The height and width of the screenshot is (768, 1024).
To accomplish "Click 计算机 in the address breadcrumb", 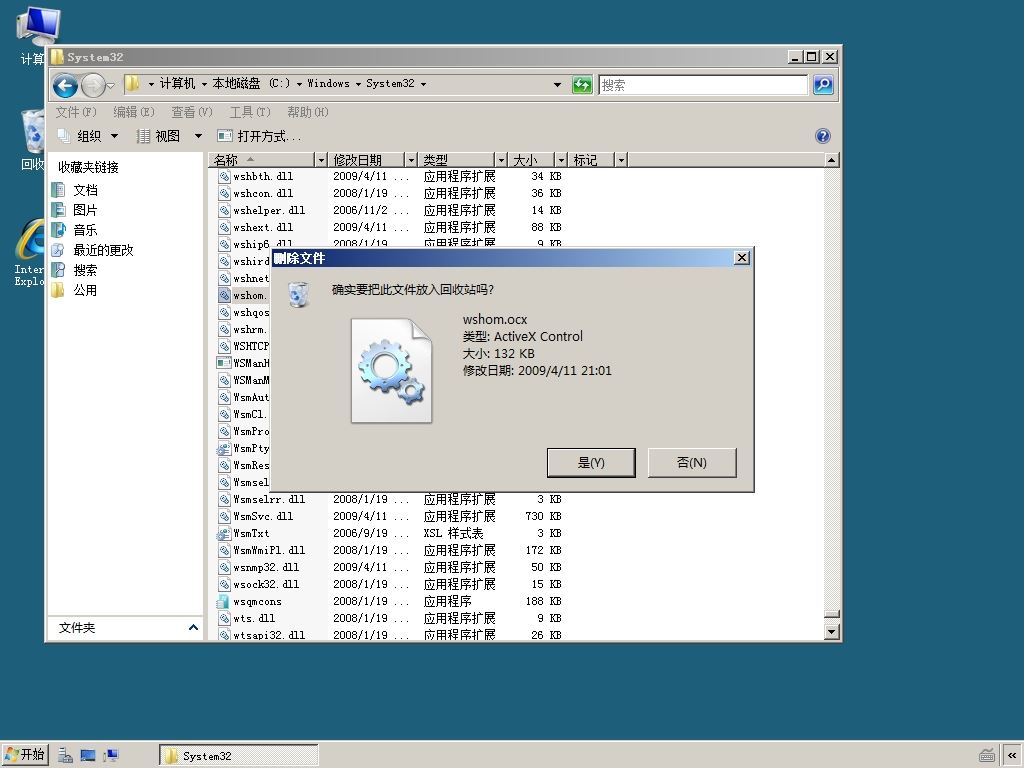I will pos(177,84).
